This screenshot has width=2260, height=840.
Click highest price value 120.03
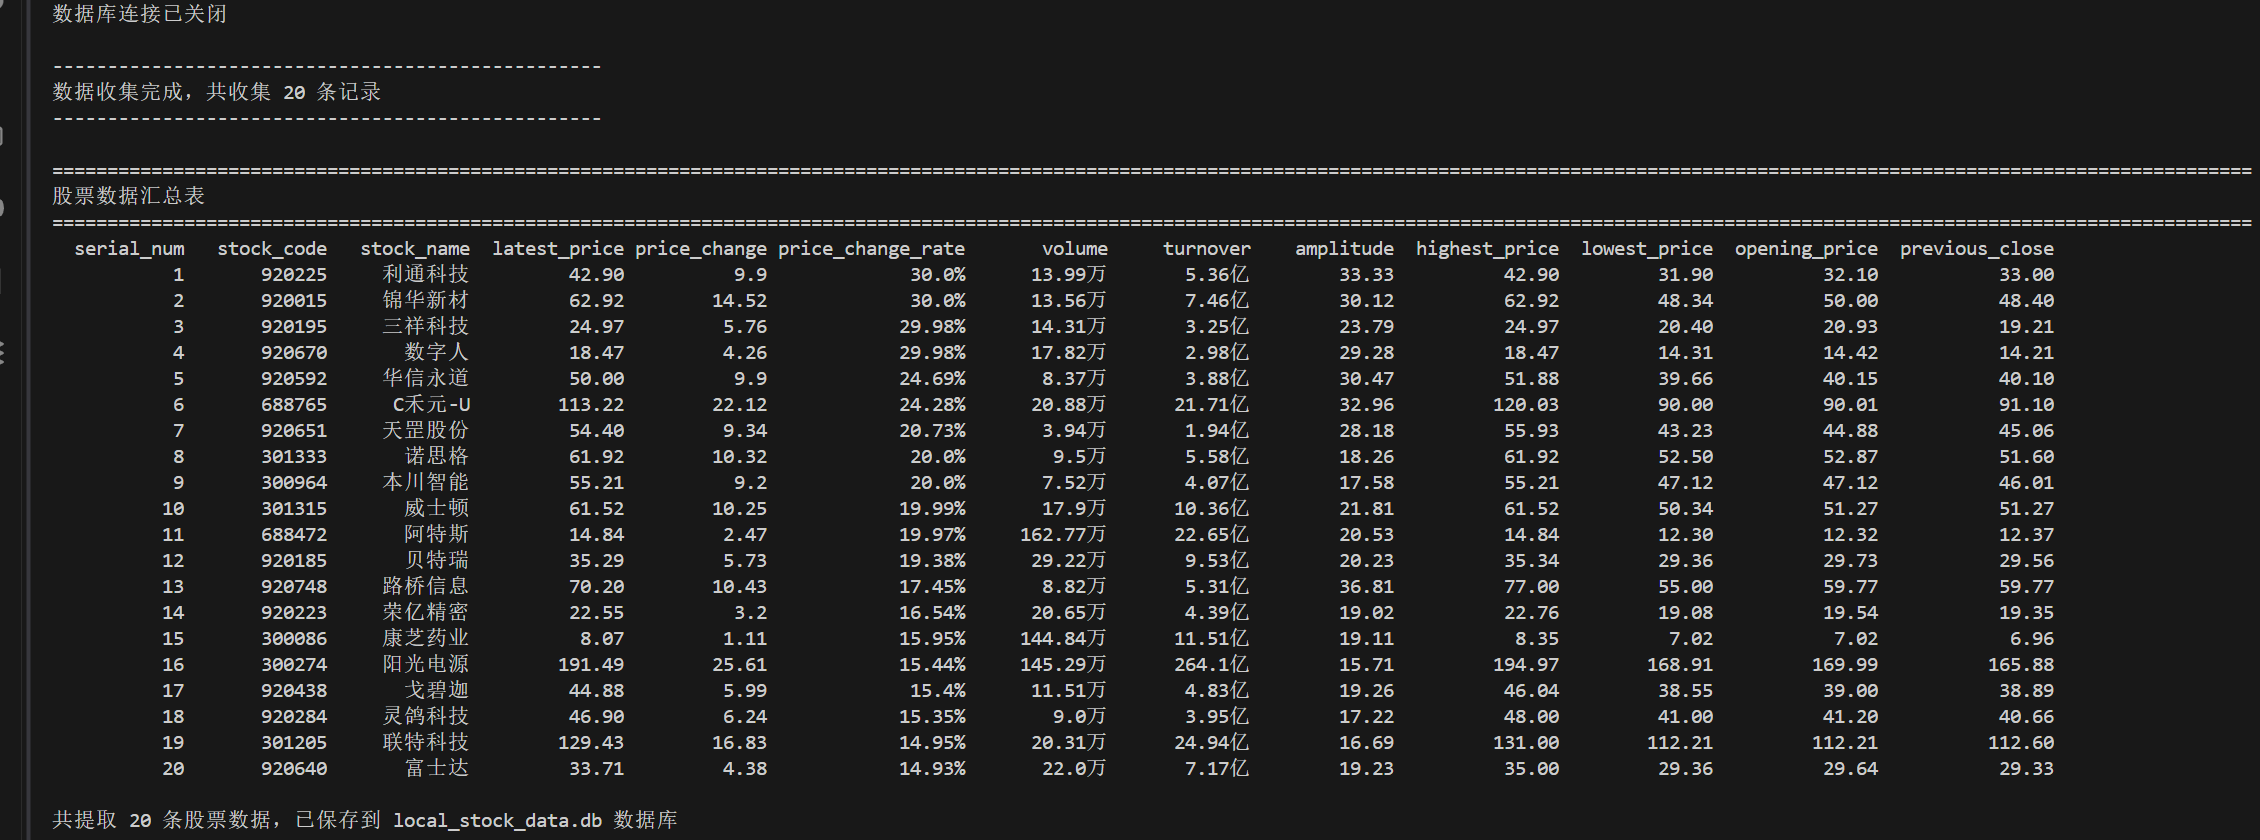(1526, 404)
